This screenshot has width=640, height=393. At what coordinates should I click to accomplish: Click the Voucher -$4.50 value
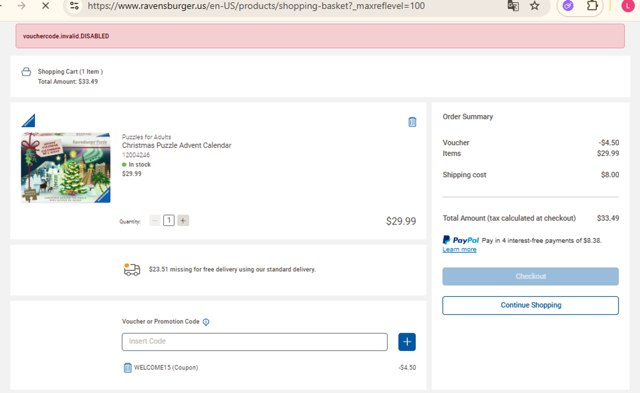click(x=609, y=142)
